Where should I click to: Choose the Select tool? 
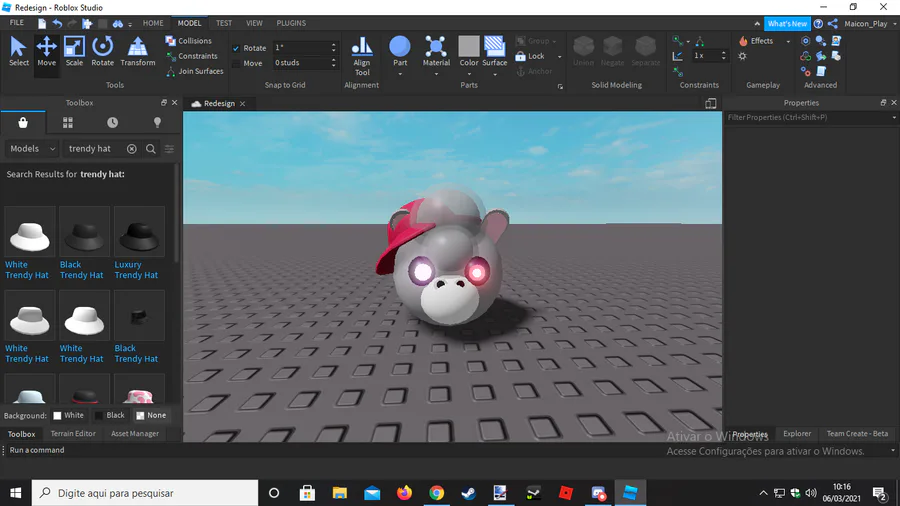(x=18, y=52)
